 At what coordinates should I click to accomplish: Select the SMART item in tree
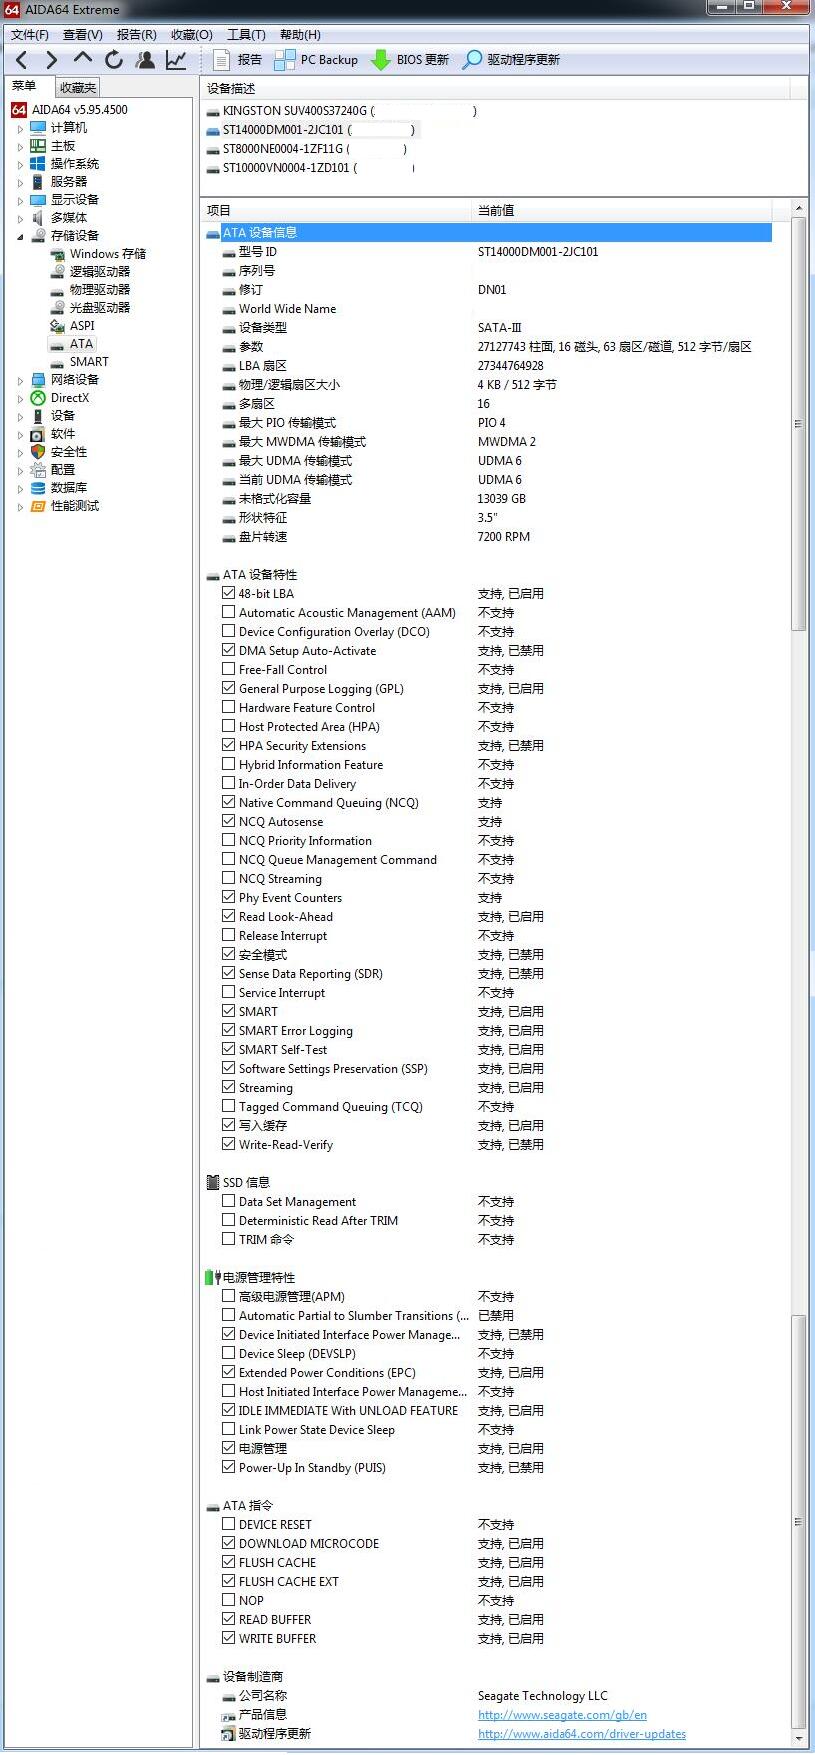(89, 362)
